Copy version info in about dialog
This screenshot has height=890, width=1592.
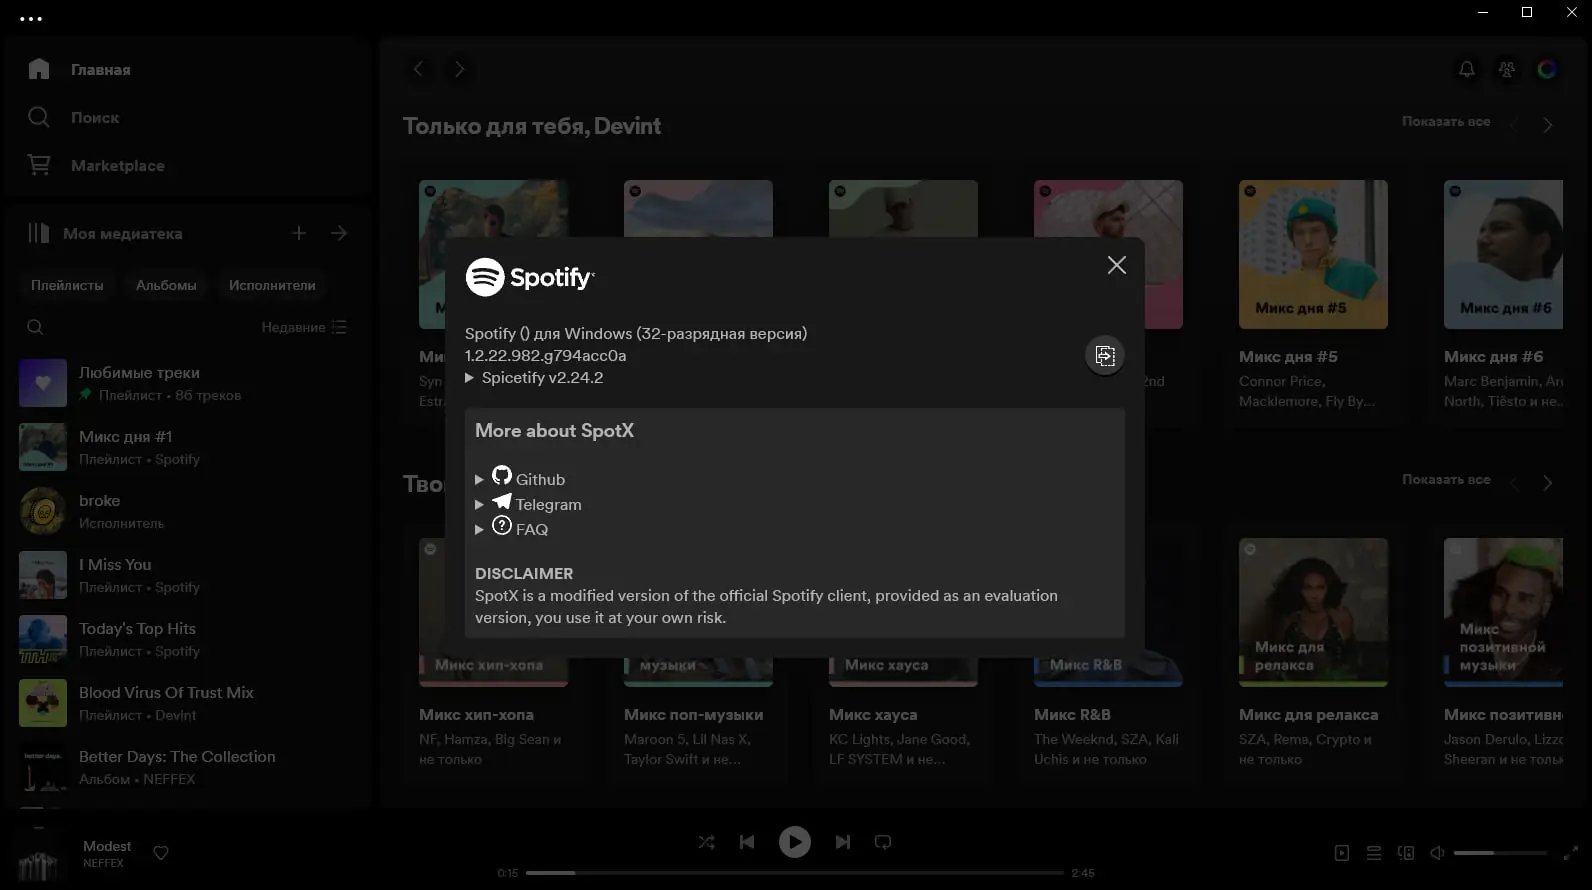click(x=1105, y=355)
